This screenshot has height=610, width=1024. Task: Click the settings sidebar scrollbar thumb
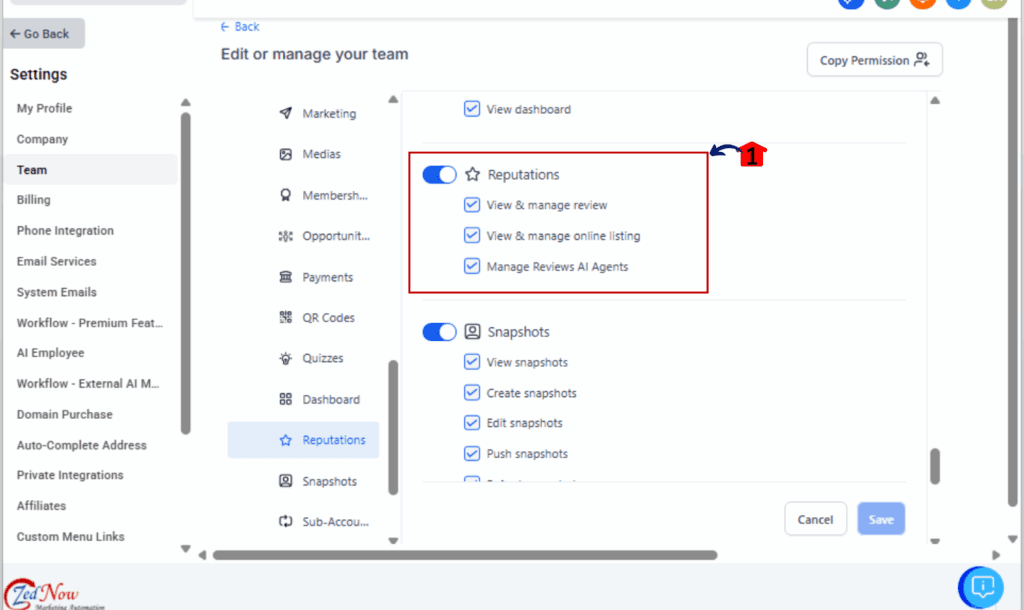point(185,273)
